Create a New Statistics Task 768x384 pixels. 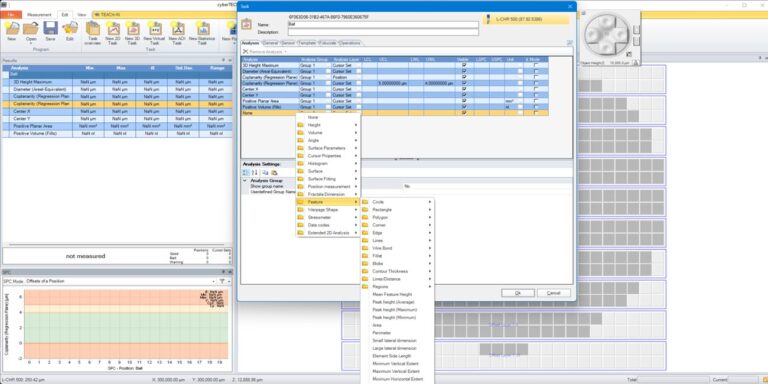click(x=202, y=28)
